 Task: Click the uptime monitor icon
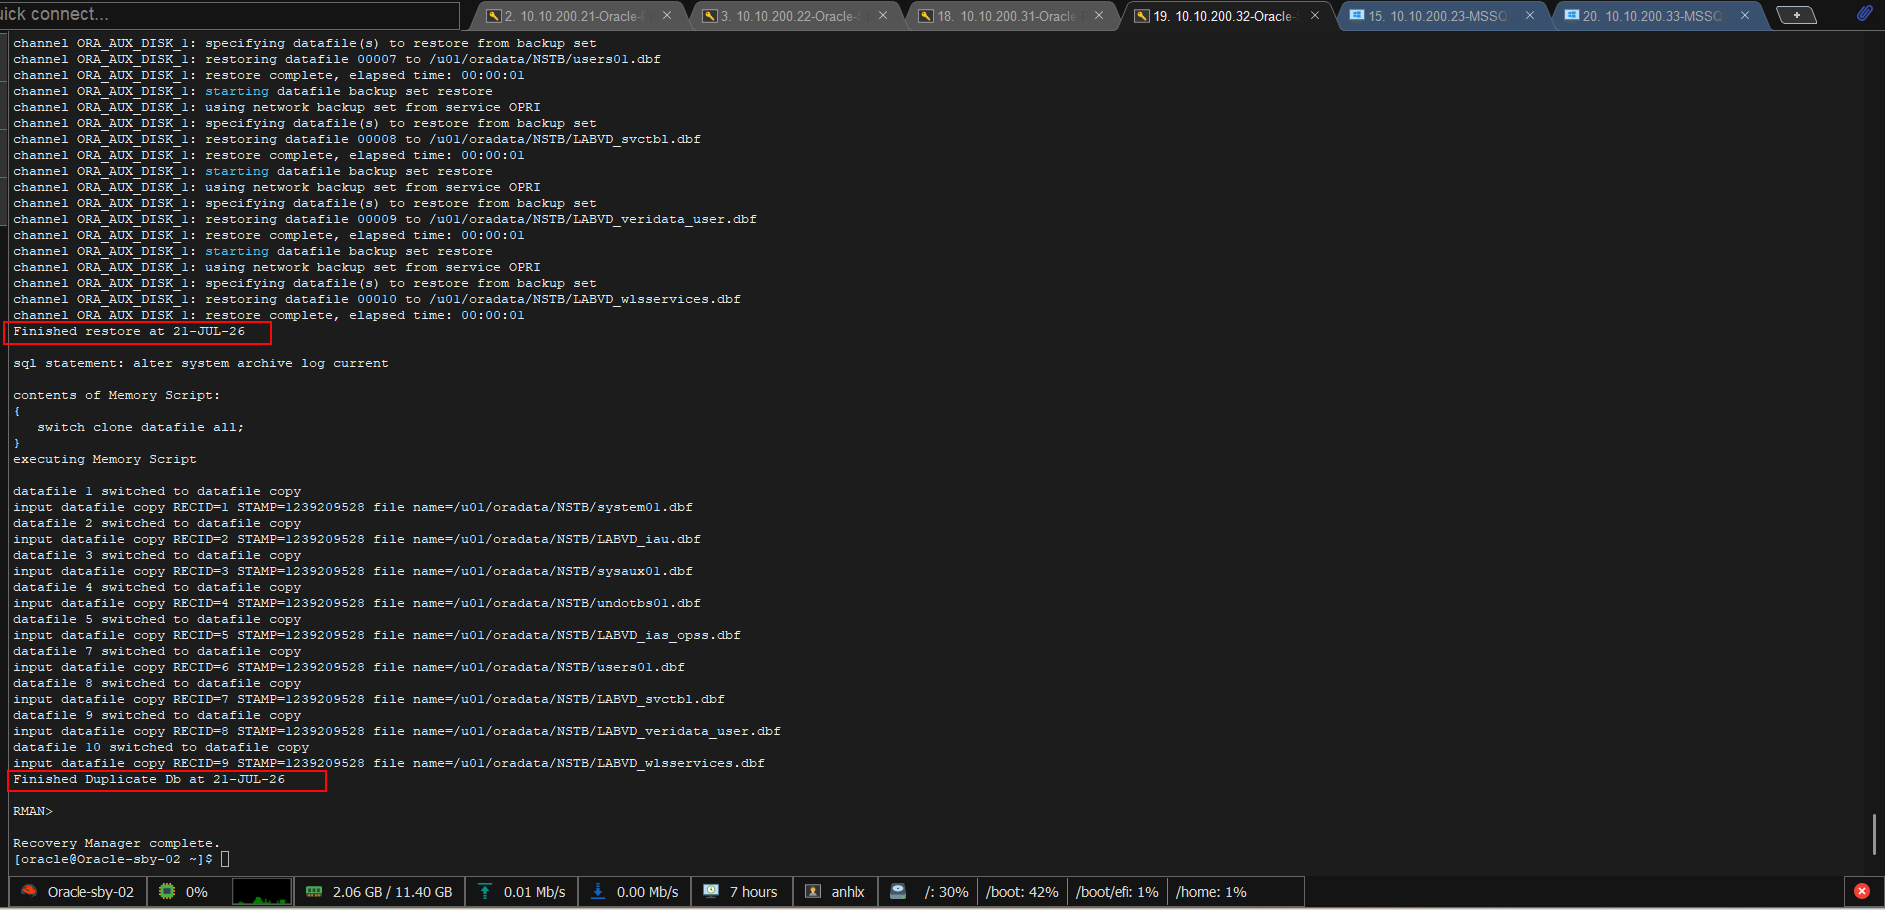[711, 891]
